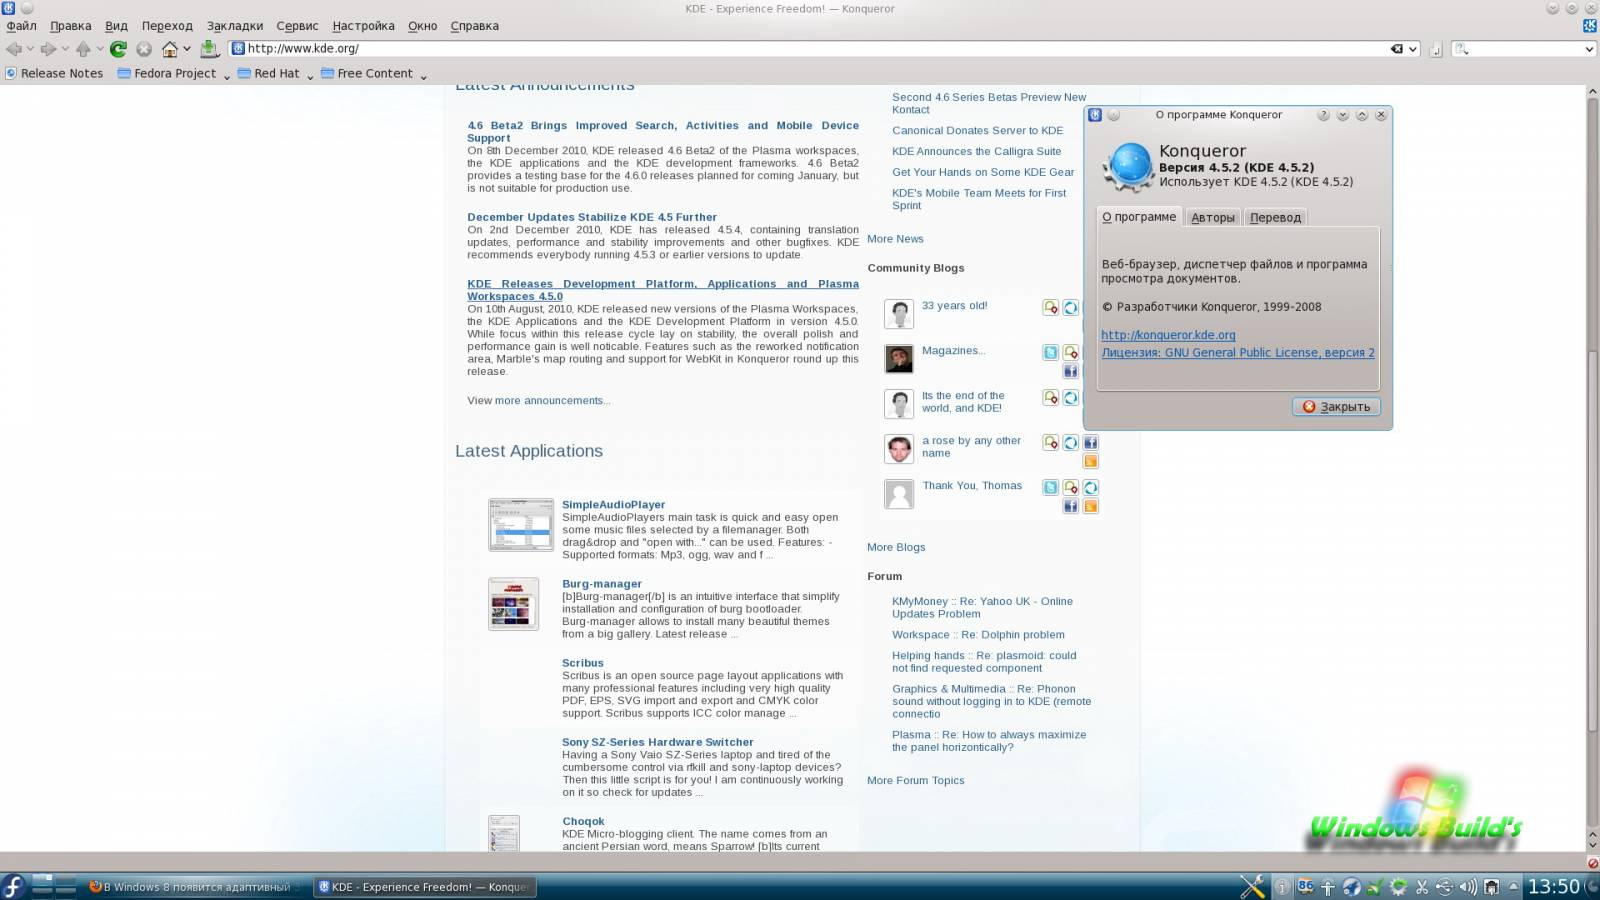The height and width of the screenshot is (900, 1600).
Task: Click the notifications info tray icon
Action: (x=1282, y=887)
